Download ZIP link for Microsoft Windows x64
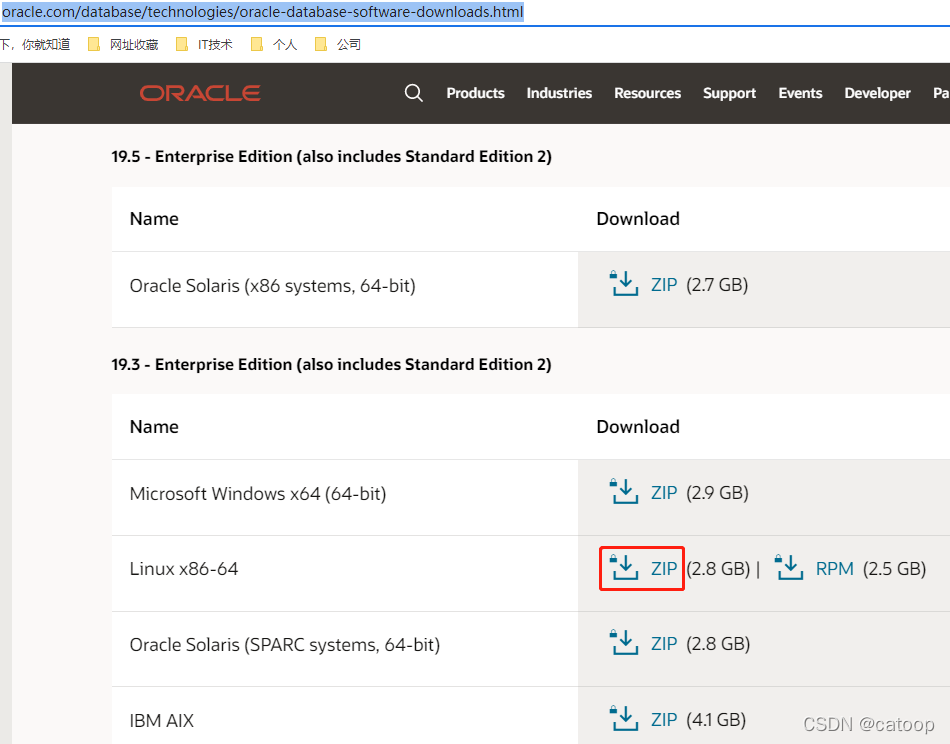 click(664, 493)
